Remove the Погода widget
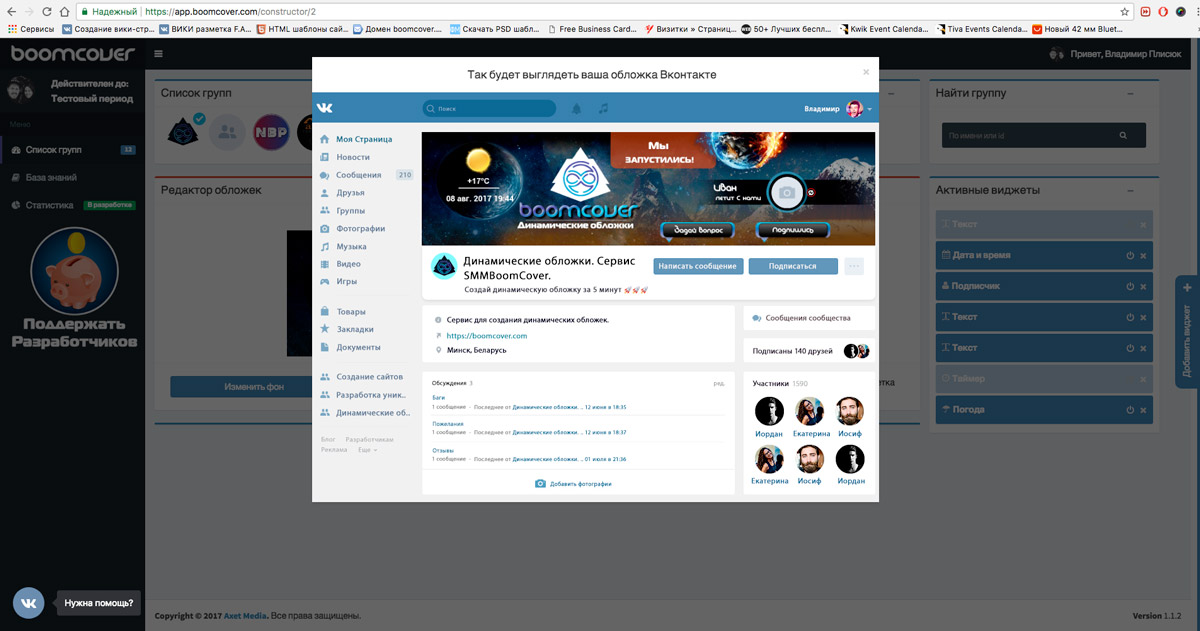 tap(1143, 410)
